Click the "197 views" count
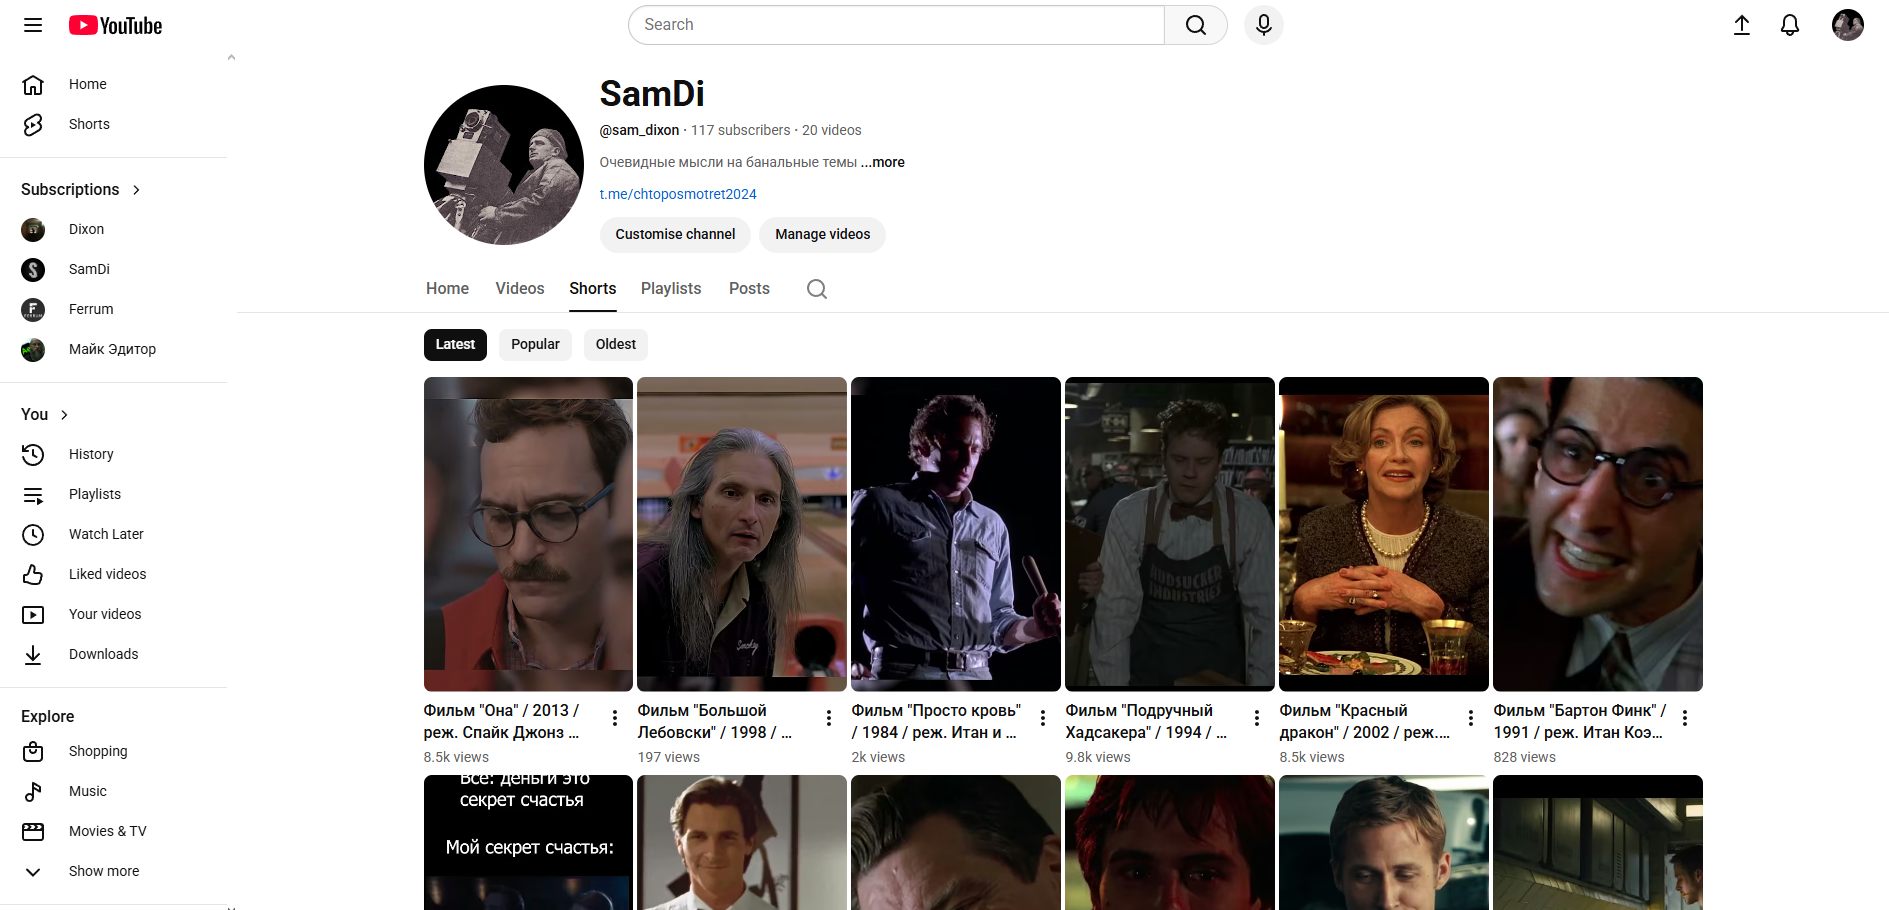This screenshot has height=910, width=1889. click(669, 757)
